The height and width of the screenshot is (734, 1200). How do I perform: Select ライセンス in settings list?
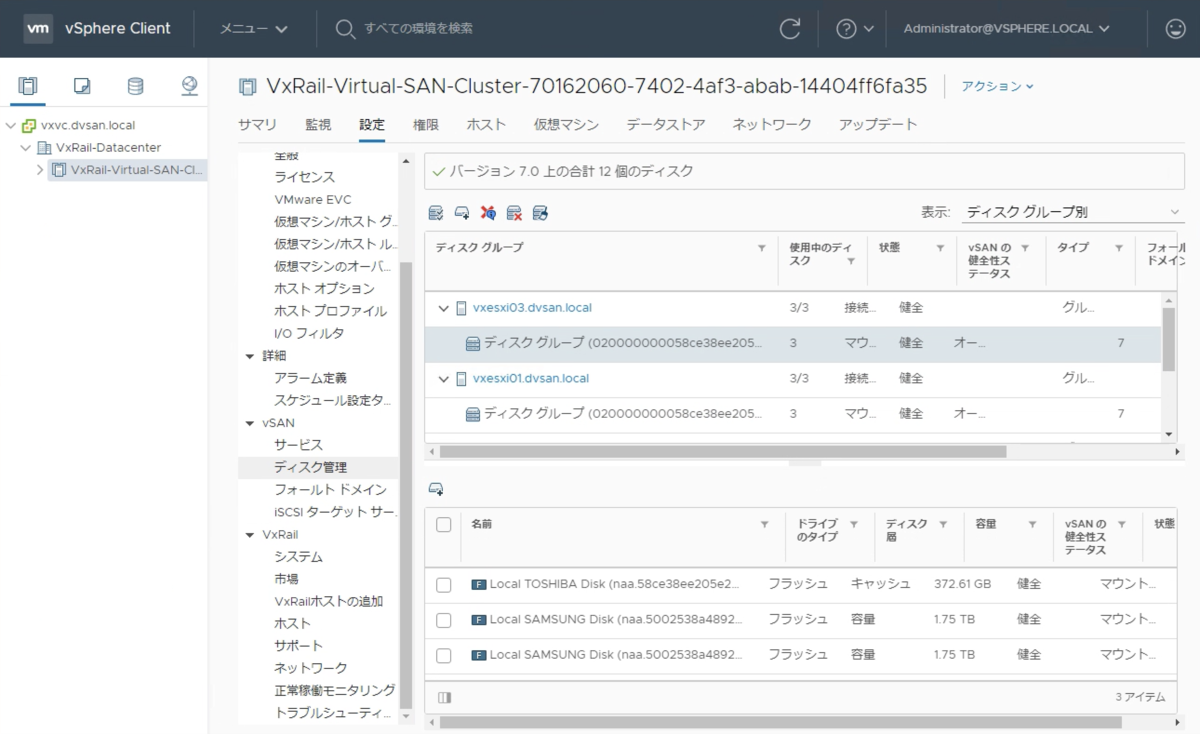pos(305,177)
